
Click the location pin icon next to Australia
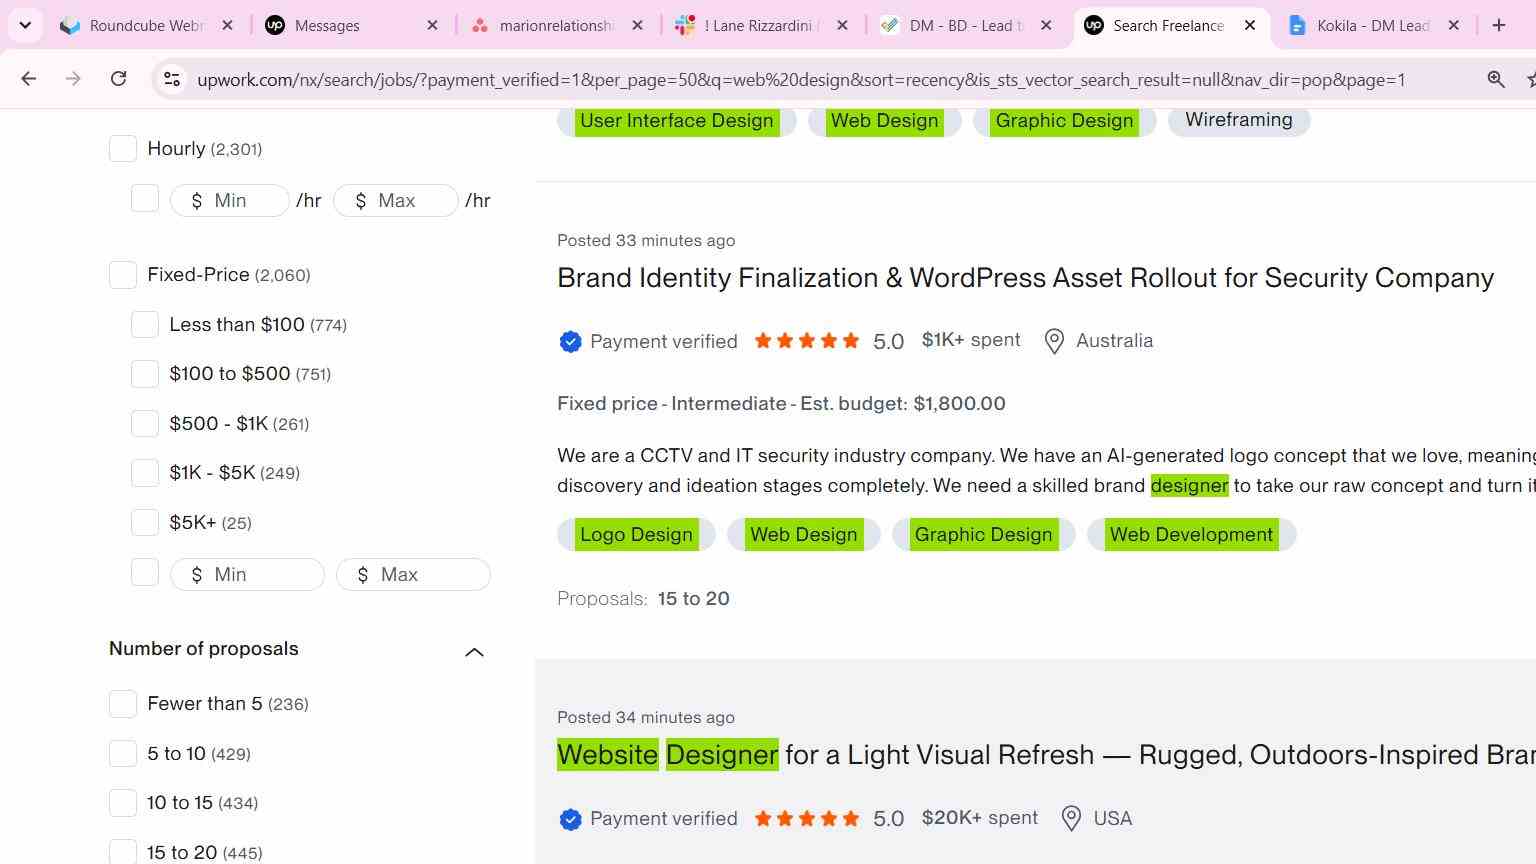(1054, 341)
